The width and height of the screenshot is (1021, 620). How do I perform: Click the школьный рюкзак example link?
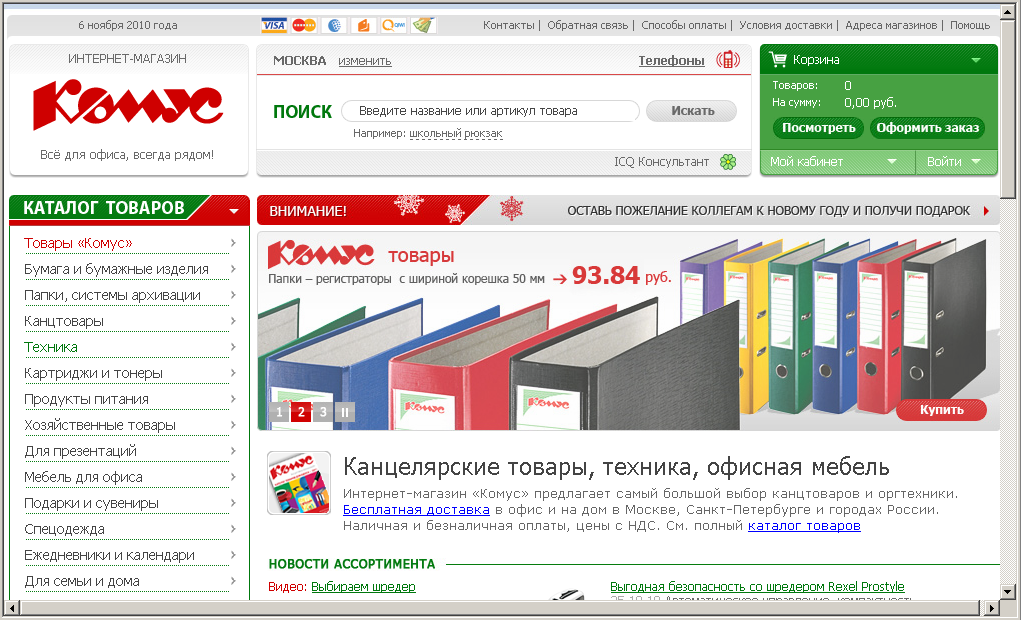[456, 134]
